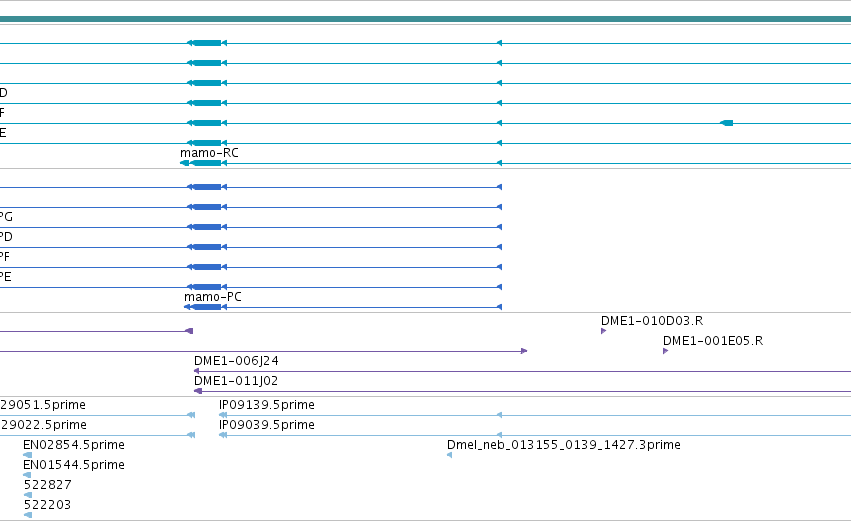Image resolution: width=851 pixels, height=521 pixels.
Task: Open the DME1-011J02 feature label
Action: [236, 381]
